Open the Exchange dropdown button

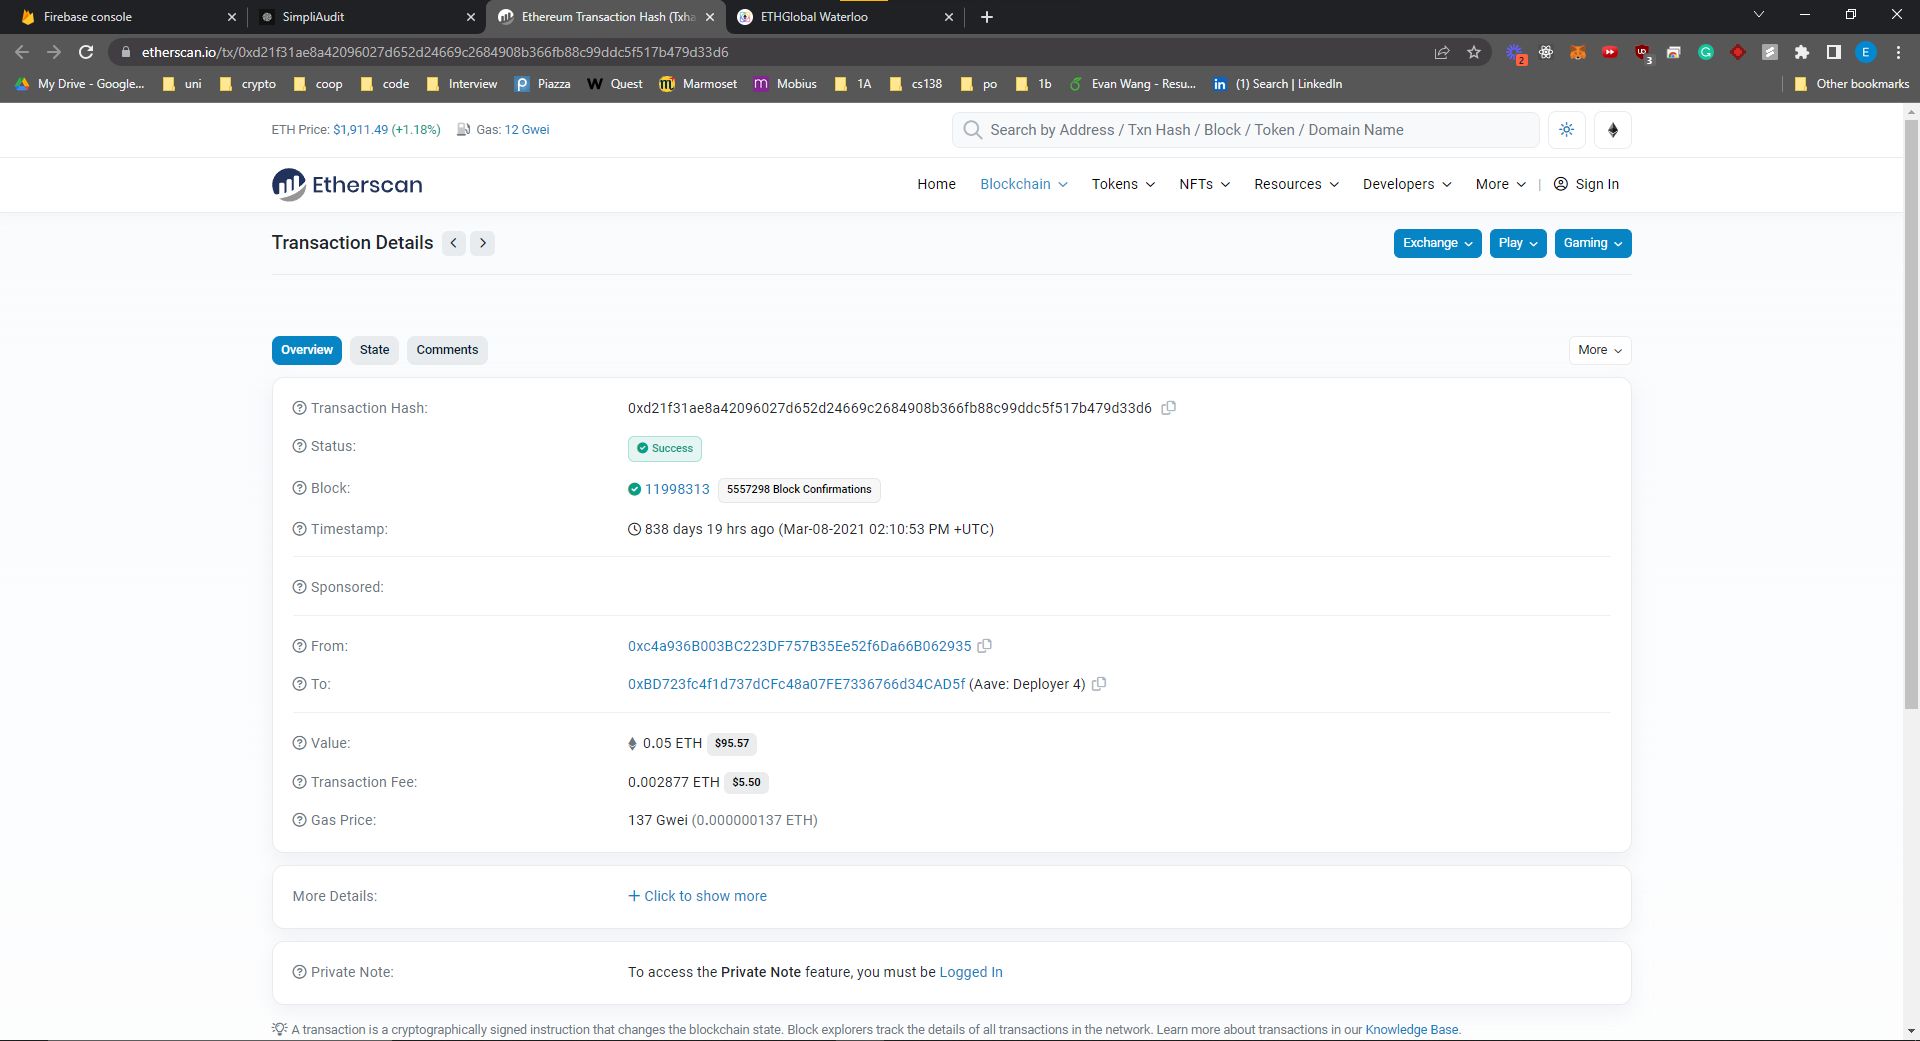click(1437, 243)
